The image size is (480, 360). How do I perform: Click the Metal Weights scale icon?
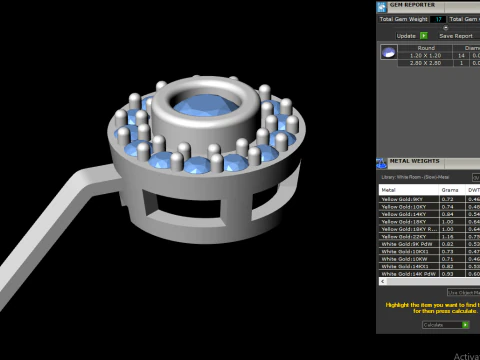tap(382, 163)
